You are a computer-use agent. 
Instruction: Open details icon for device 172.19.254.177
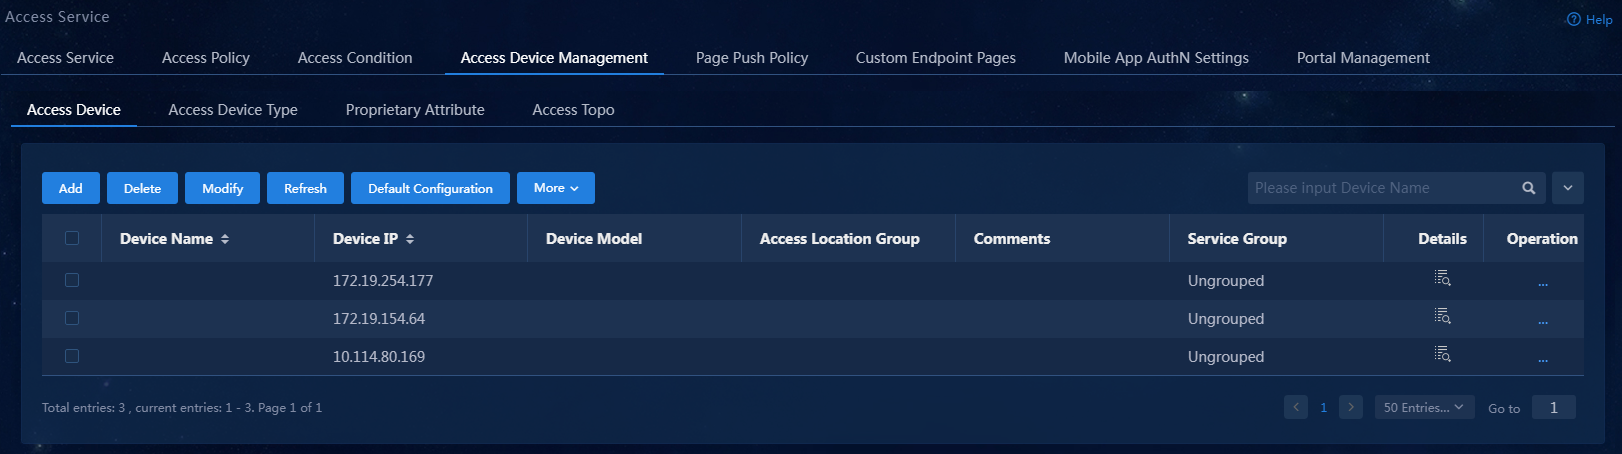click(1442, 278)
